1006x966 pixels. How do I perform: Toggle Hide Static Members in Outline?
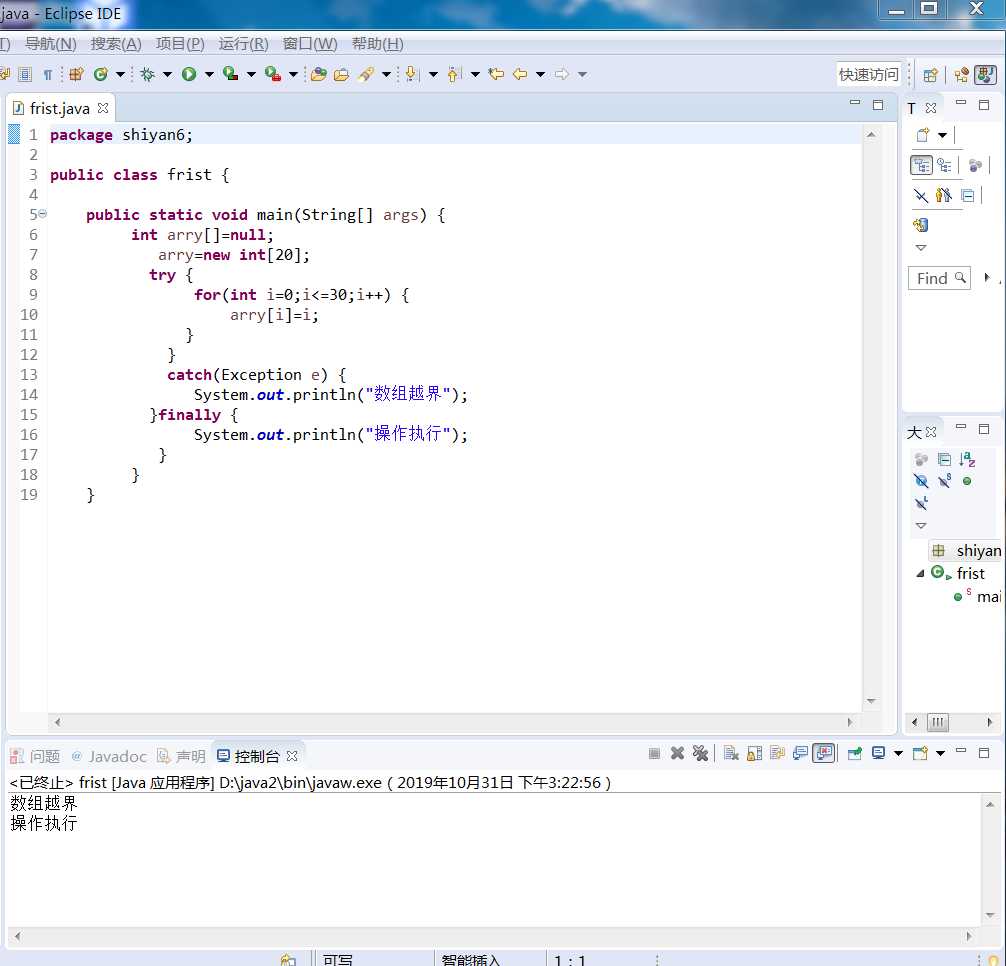pyautogui.click(x=944, y=481)
